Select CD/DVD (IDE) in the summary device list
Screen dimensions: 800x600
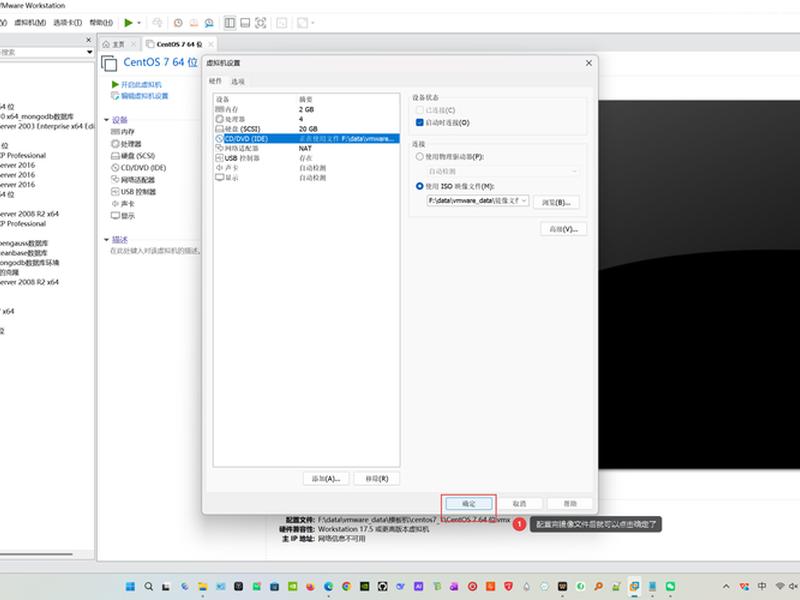138,168
